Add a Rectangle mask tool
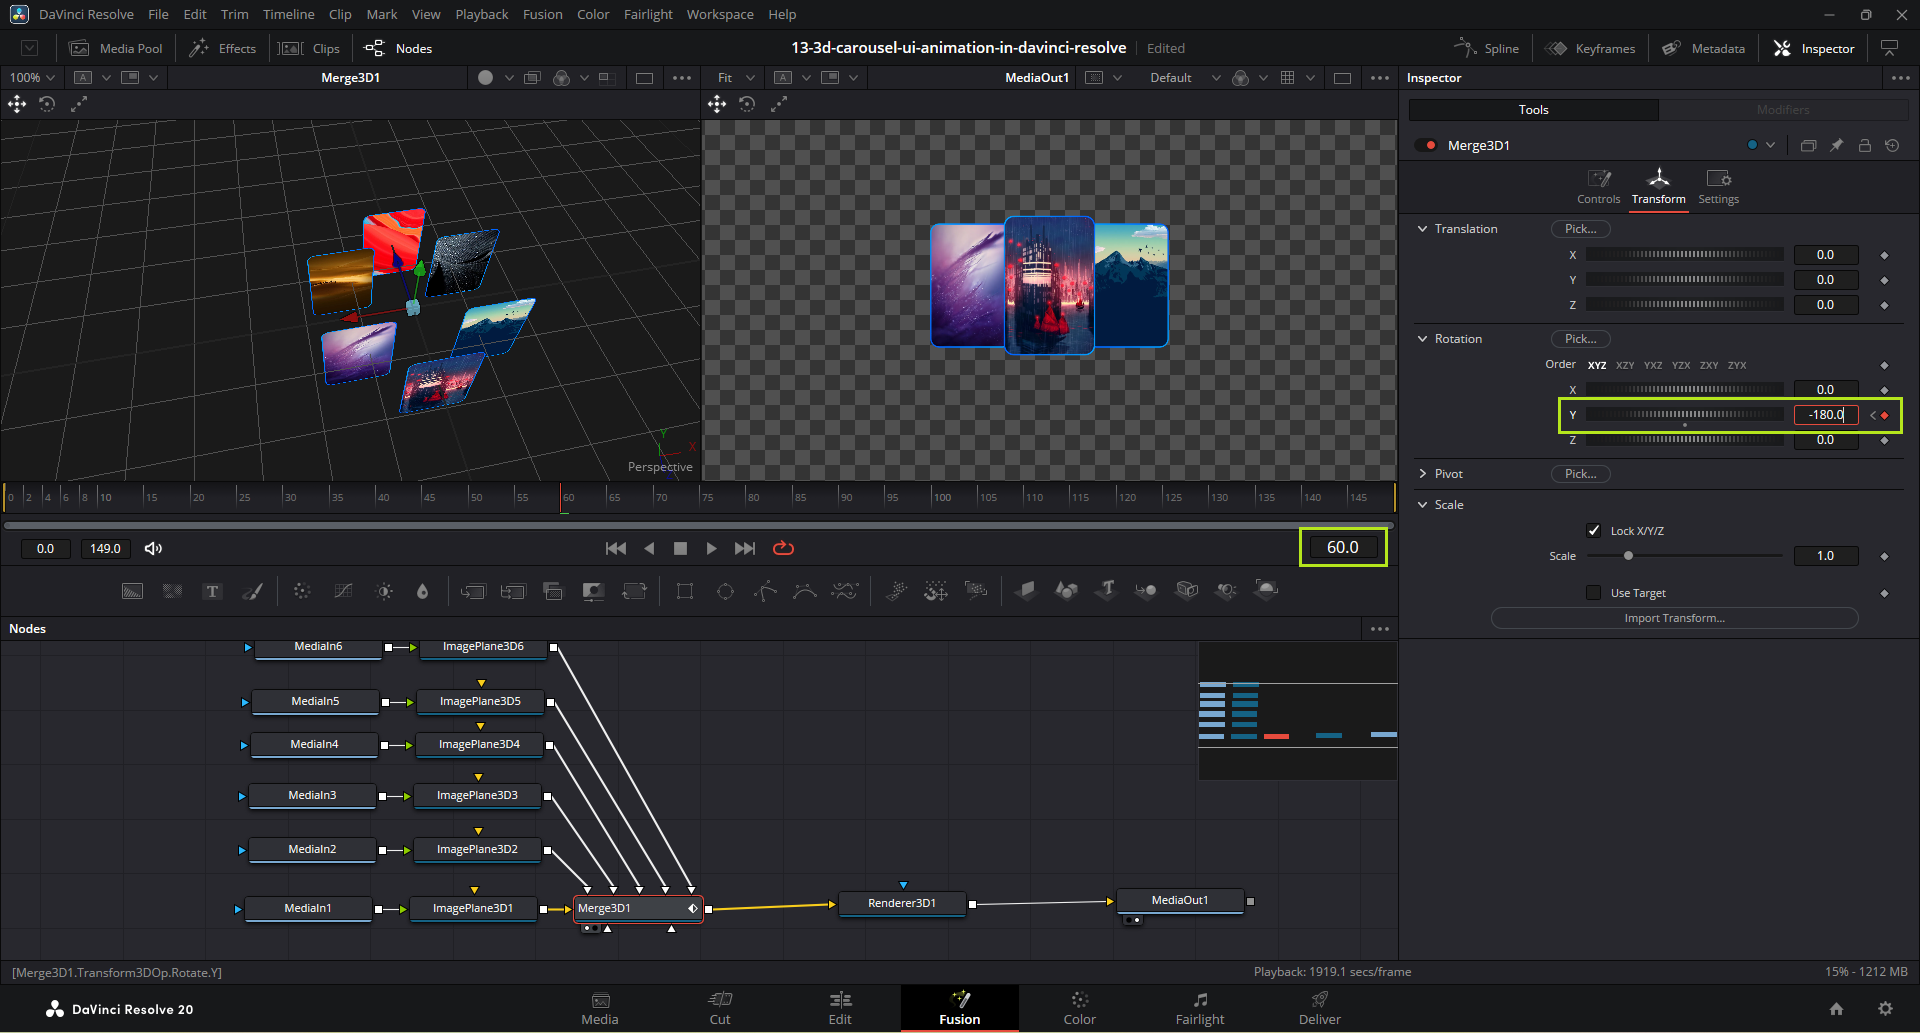This screenshot has width=1920, height=1033. tap(685, 591)
